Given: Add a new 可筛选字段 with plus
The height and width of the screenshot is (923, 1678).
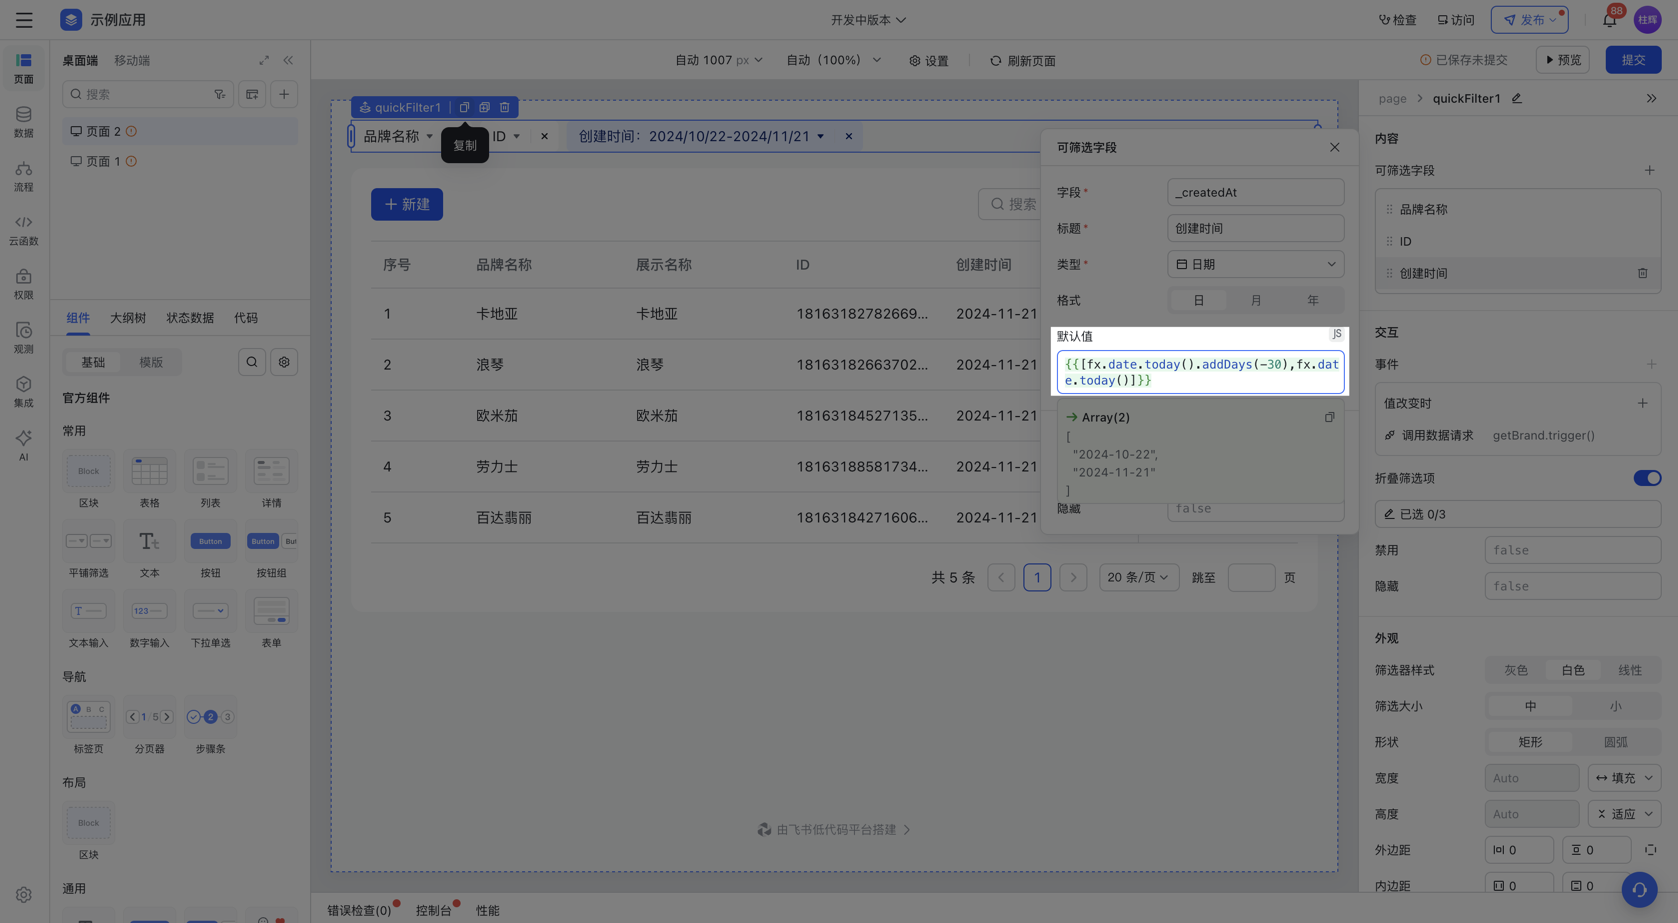Looking at the screenshot, I should 1650,170.
